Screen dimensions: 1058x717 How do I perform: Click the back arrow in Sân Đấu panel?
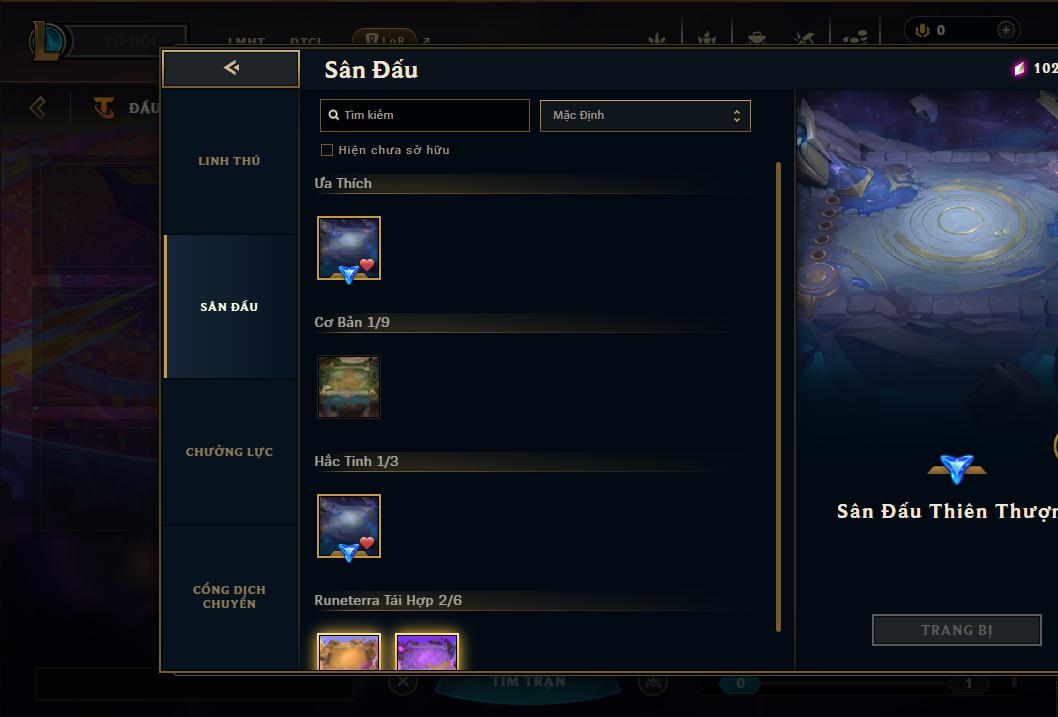tap(231, 67)
